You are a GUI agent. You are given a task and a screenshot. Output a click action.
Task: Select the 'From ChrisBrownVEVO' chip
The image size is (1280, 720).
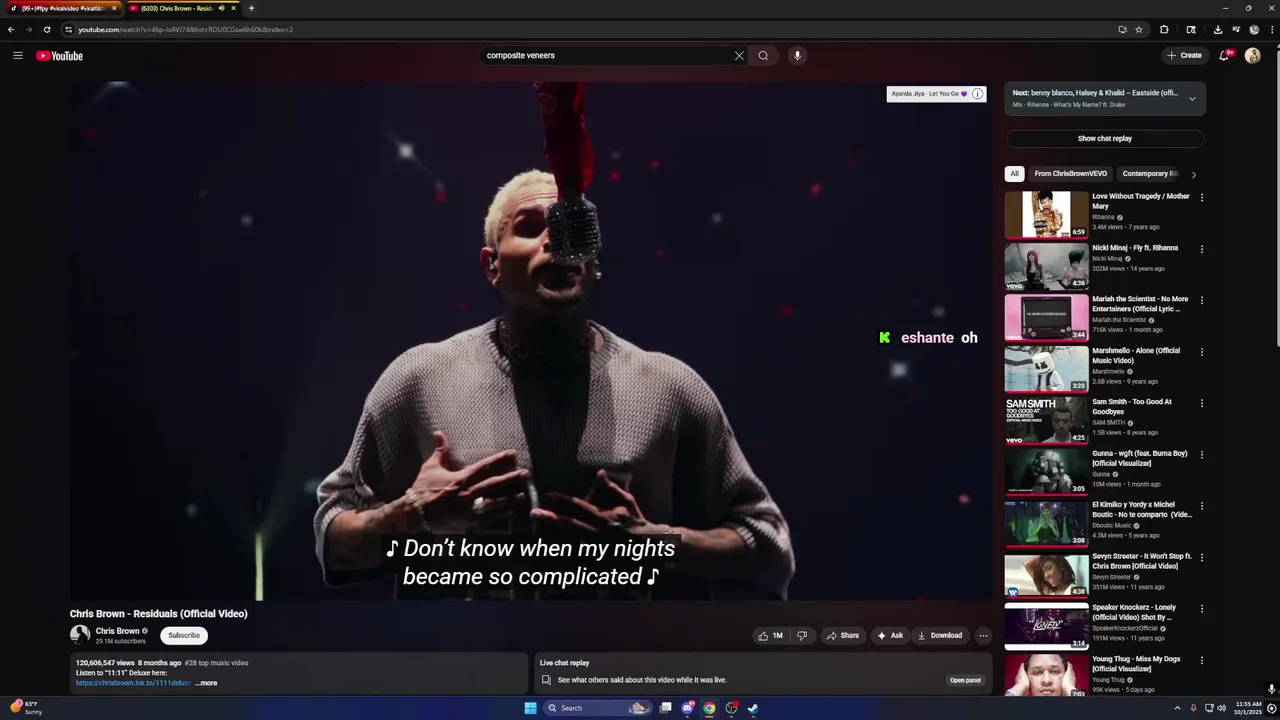coord(1070,174)
